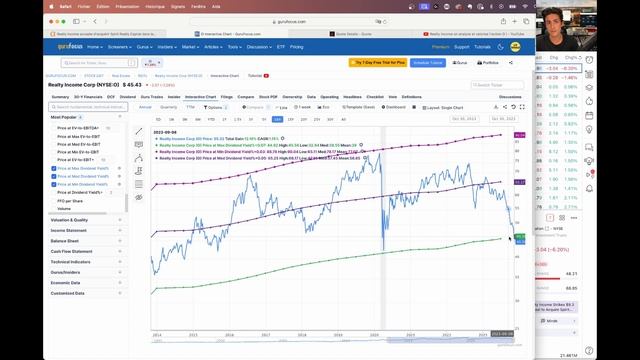Click the blue Schedule Tutorial button
Screen dimensions: 640x360
(x=428, y=63)
